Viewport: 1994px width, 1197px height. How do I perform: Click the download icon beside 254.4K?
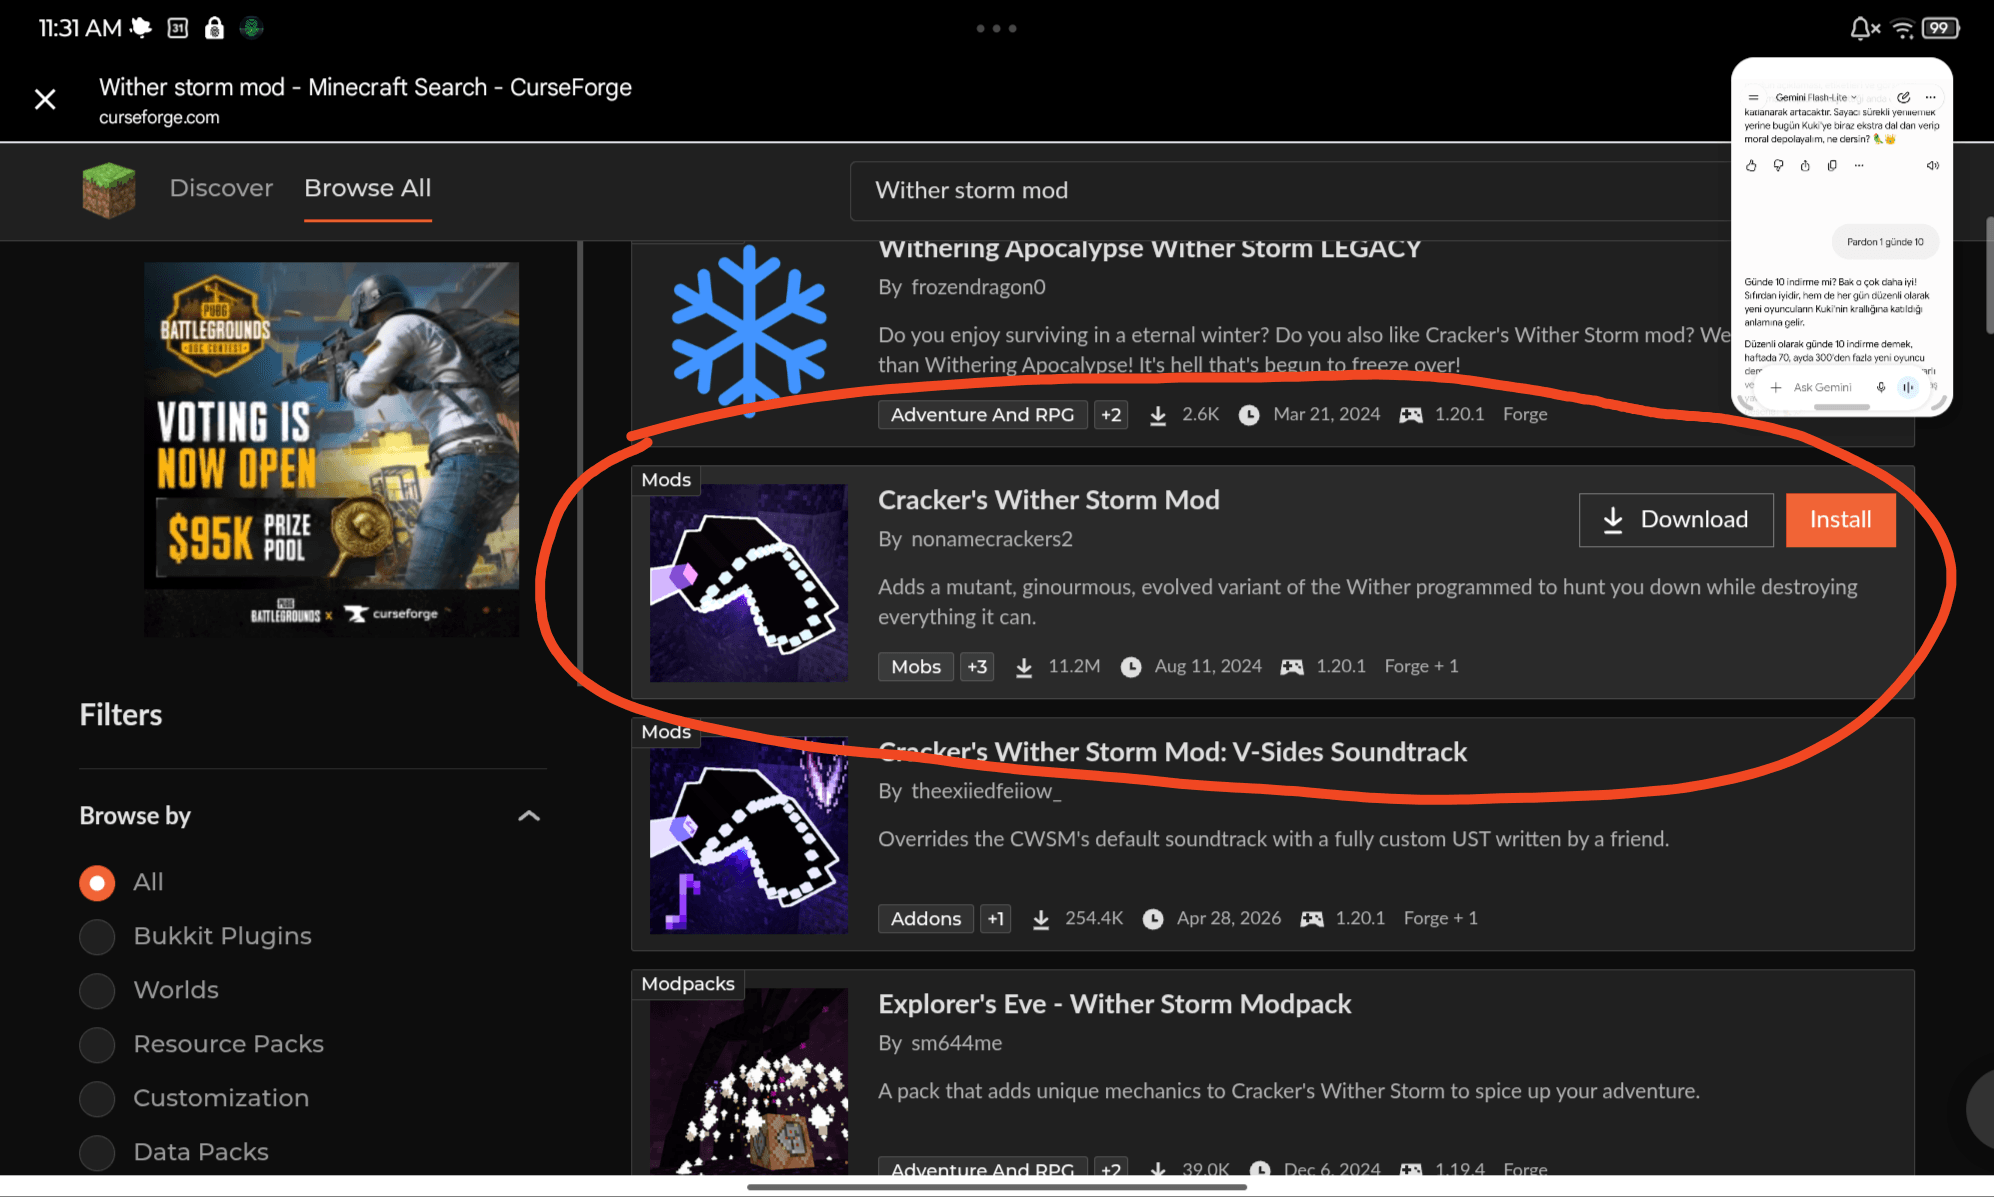pyautogui.click(x=1041, y=919)
